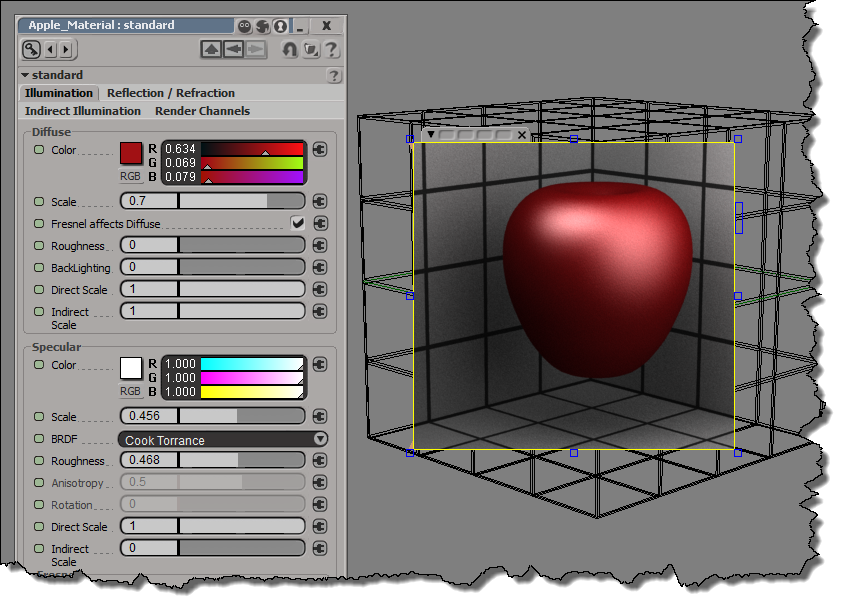This screenshot has width=846, height=610.
Task: Toggle animation marker next to Diffuse Scale
Action: click(x=39, y=202)
